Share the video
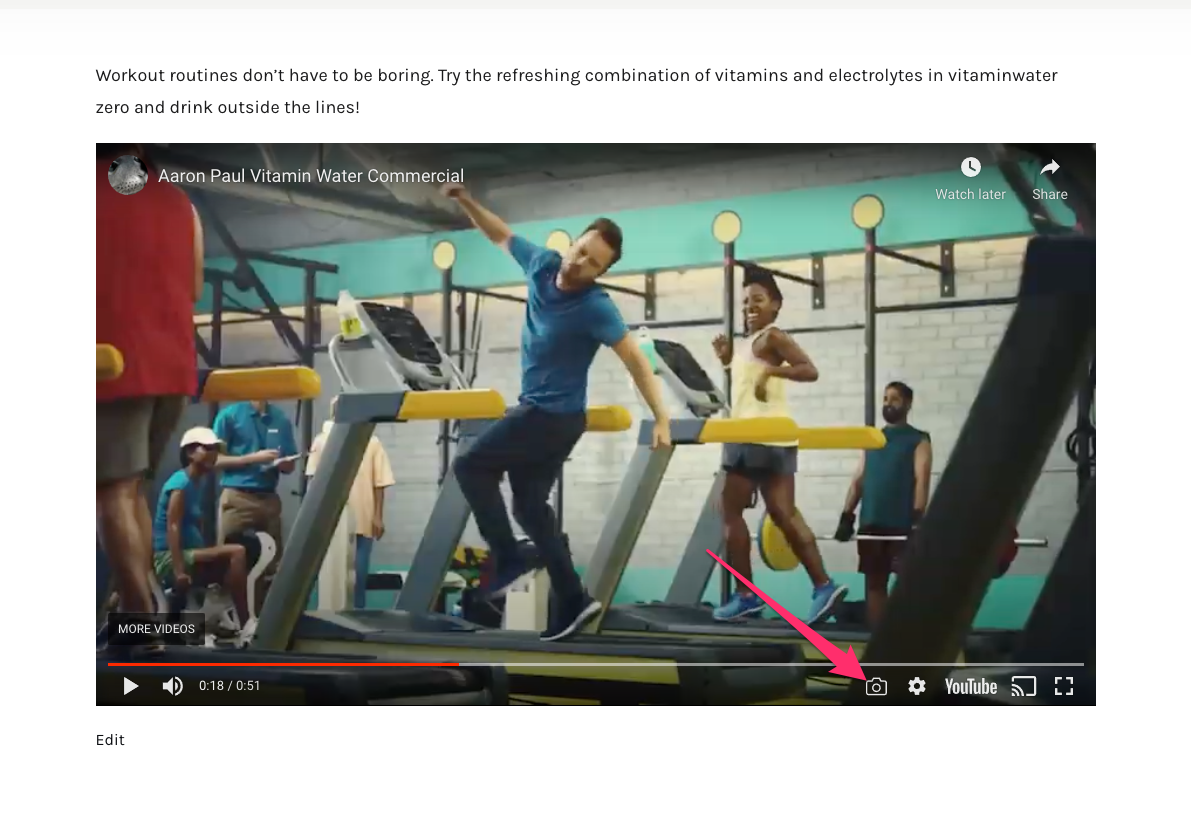The image size is (1191, 814). click(x=1050, y=179)
